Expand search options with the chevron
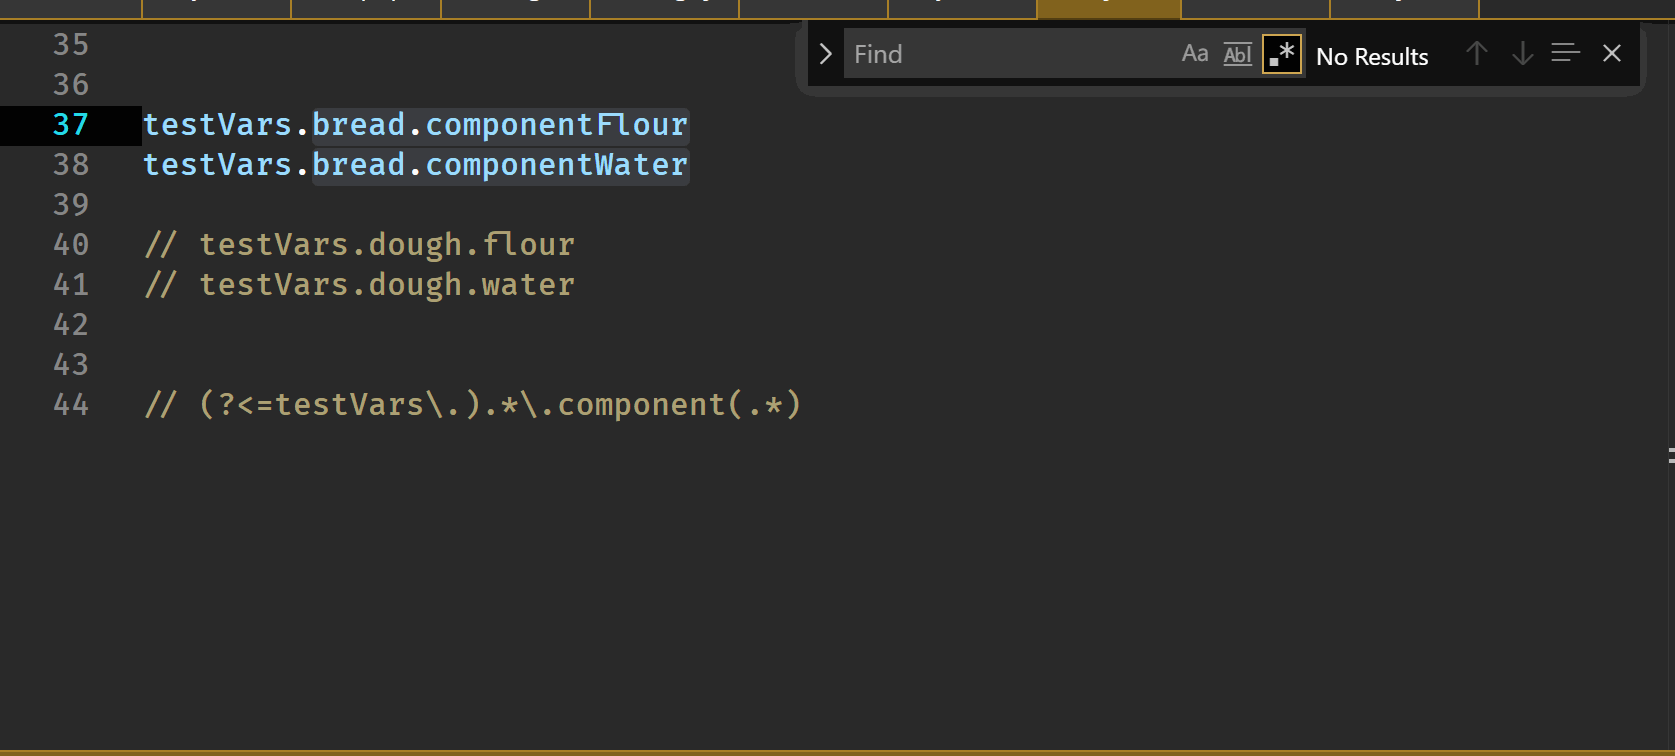Viewport: 1675px width, 756px height. (825, 54)
